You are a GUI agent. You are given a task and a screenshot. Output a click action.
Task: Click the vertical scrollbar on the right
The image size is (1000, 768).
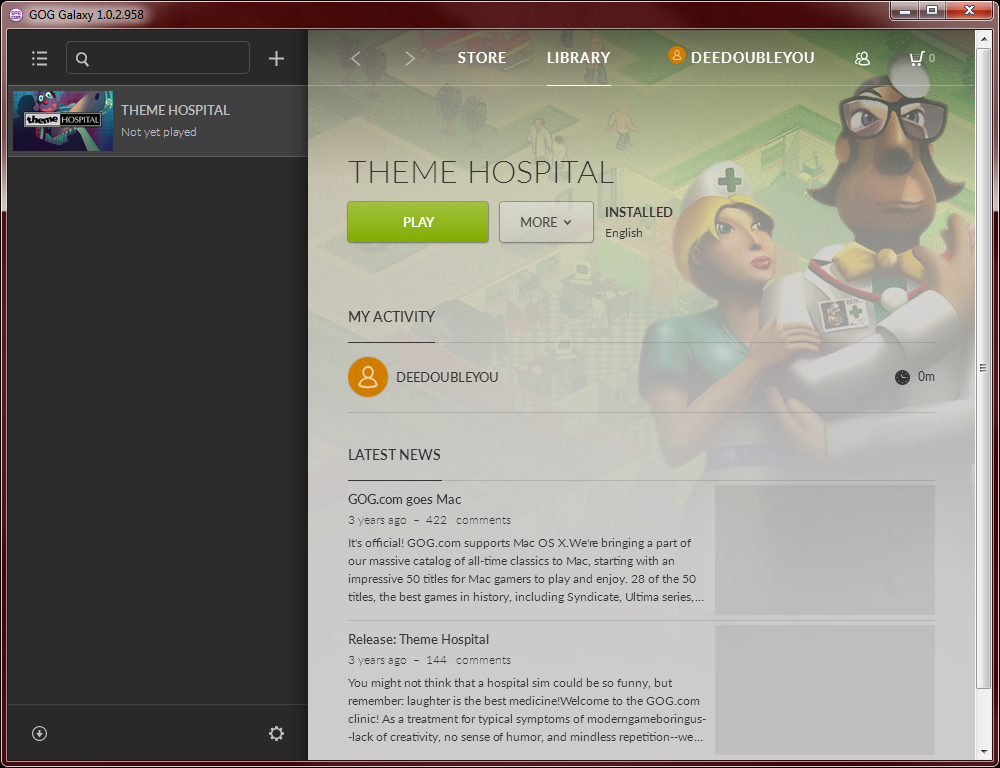pos(982,368)
